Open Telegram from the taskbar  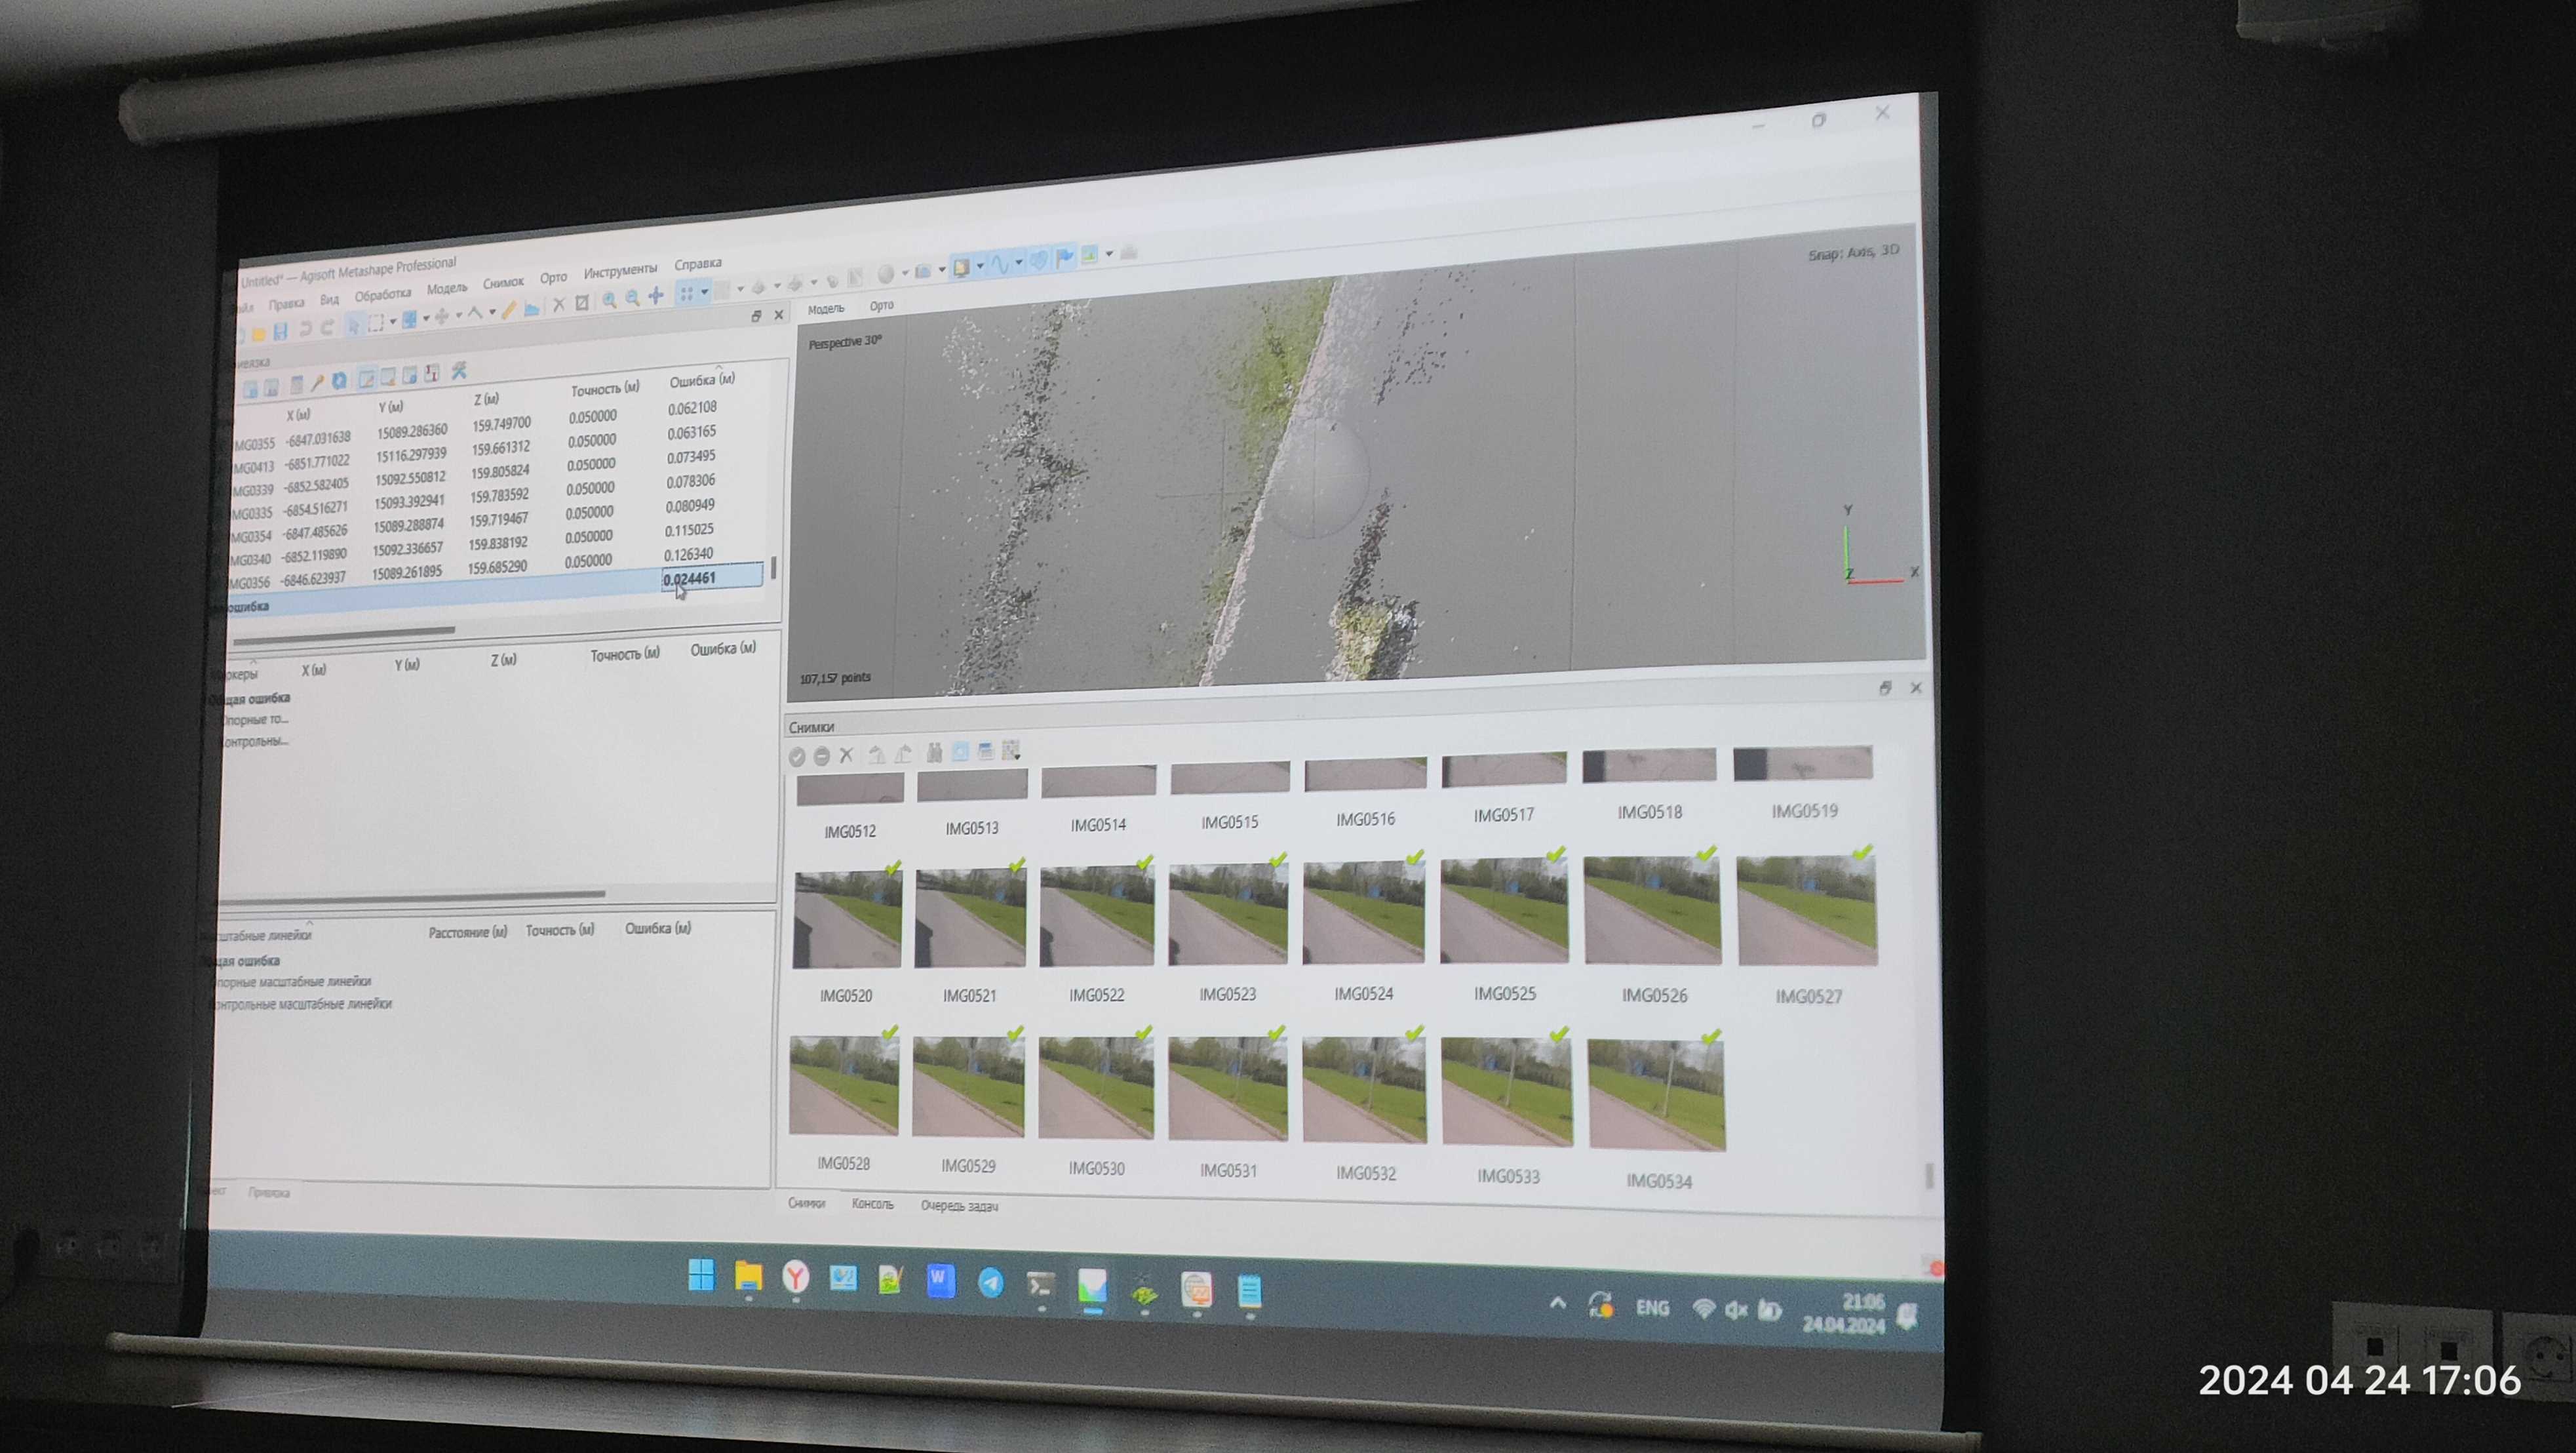(x=991, y=1282)
